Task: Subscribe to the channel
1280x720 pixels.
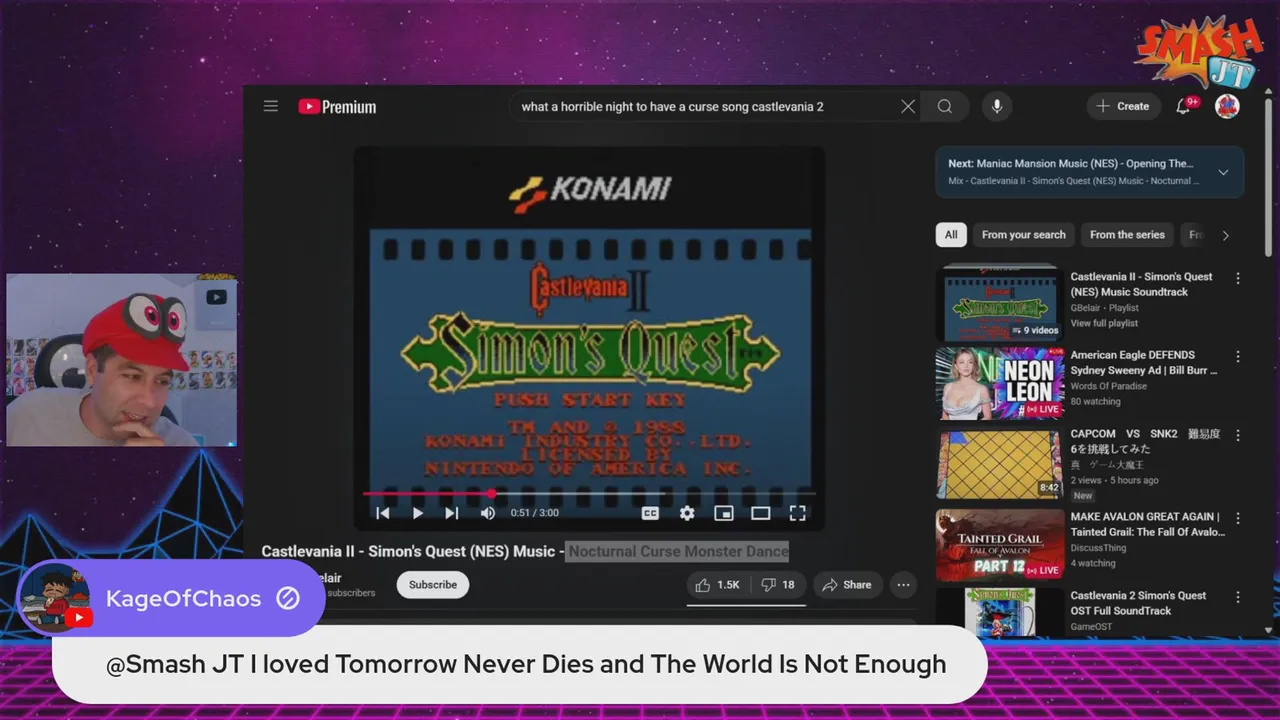Action: 433,585
